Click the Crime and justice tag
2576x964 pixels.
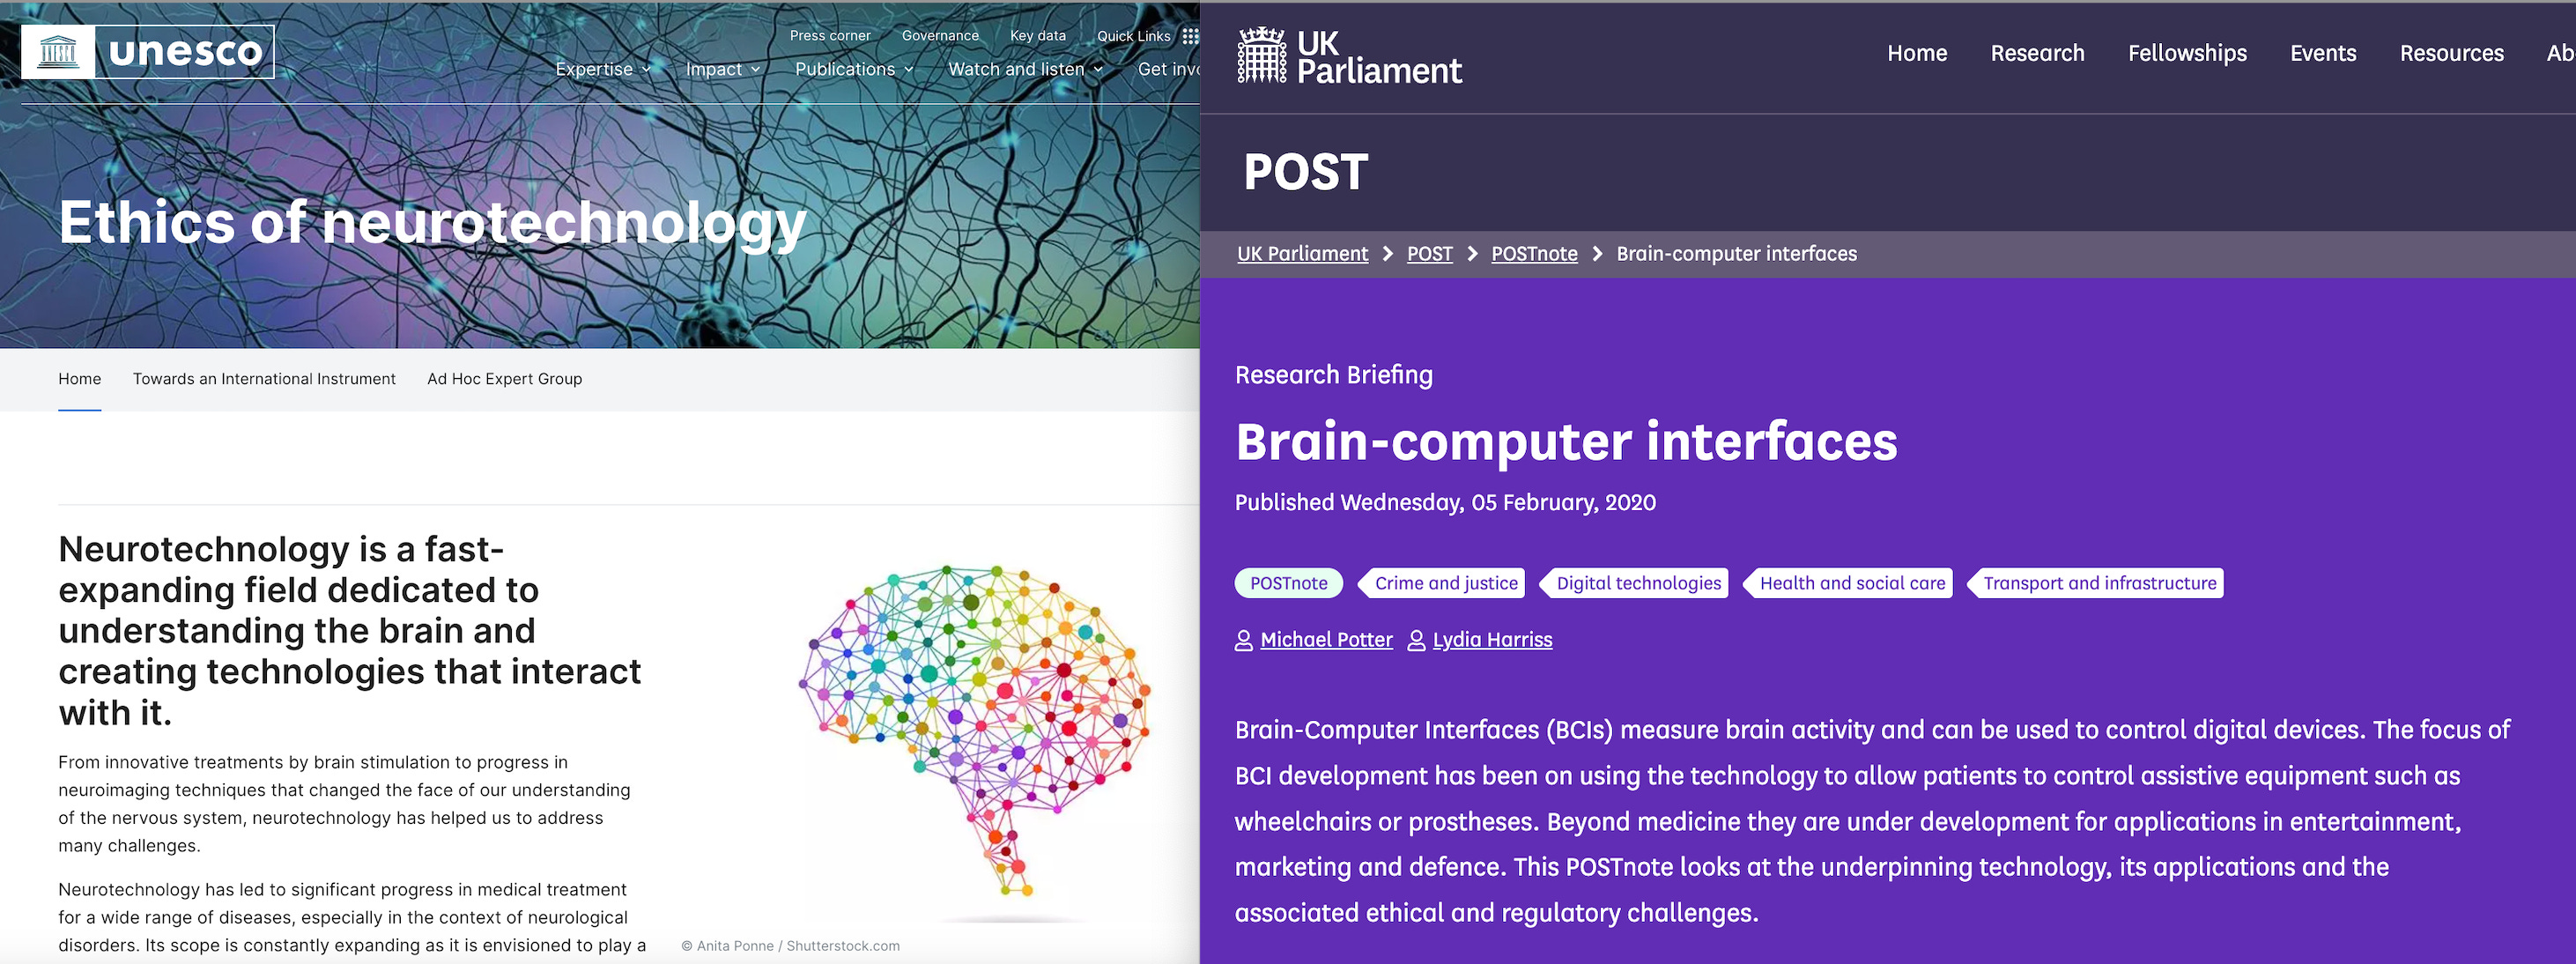(1443, 583)
